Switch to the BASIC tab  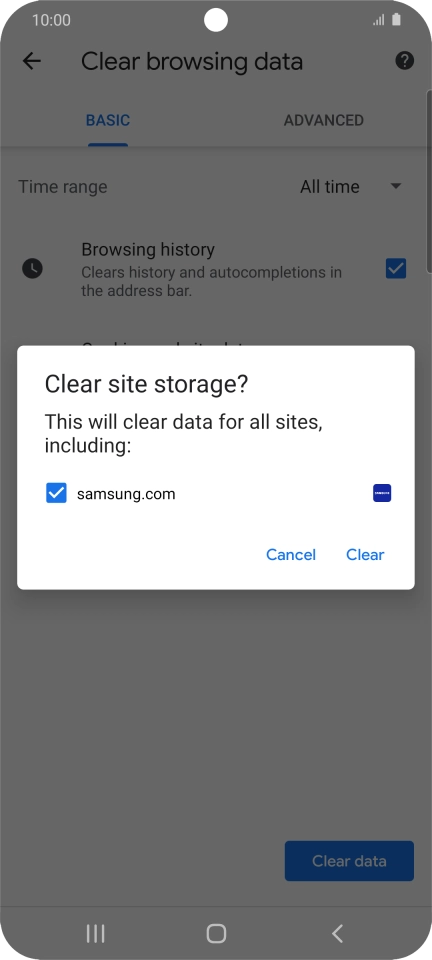pyautogui.click(x=108, y=120)
